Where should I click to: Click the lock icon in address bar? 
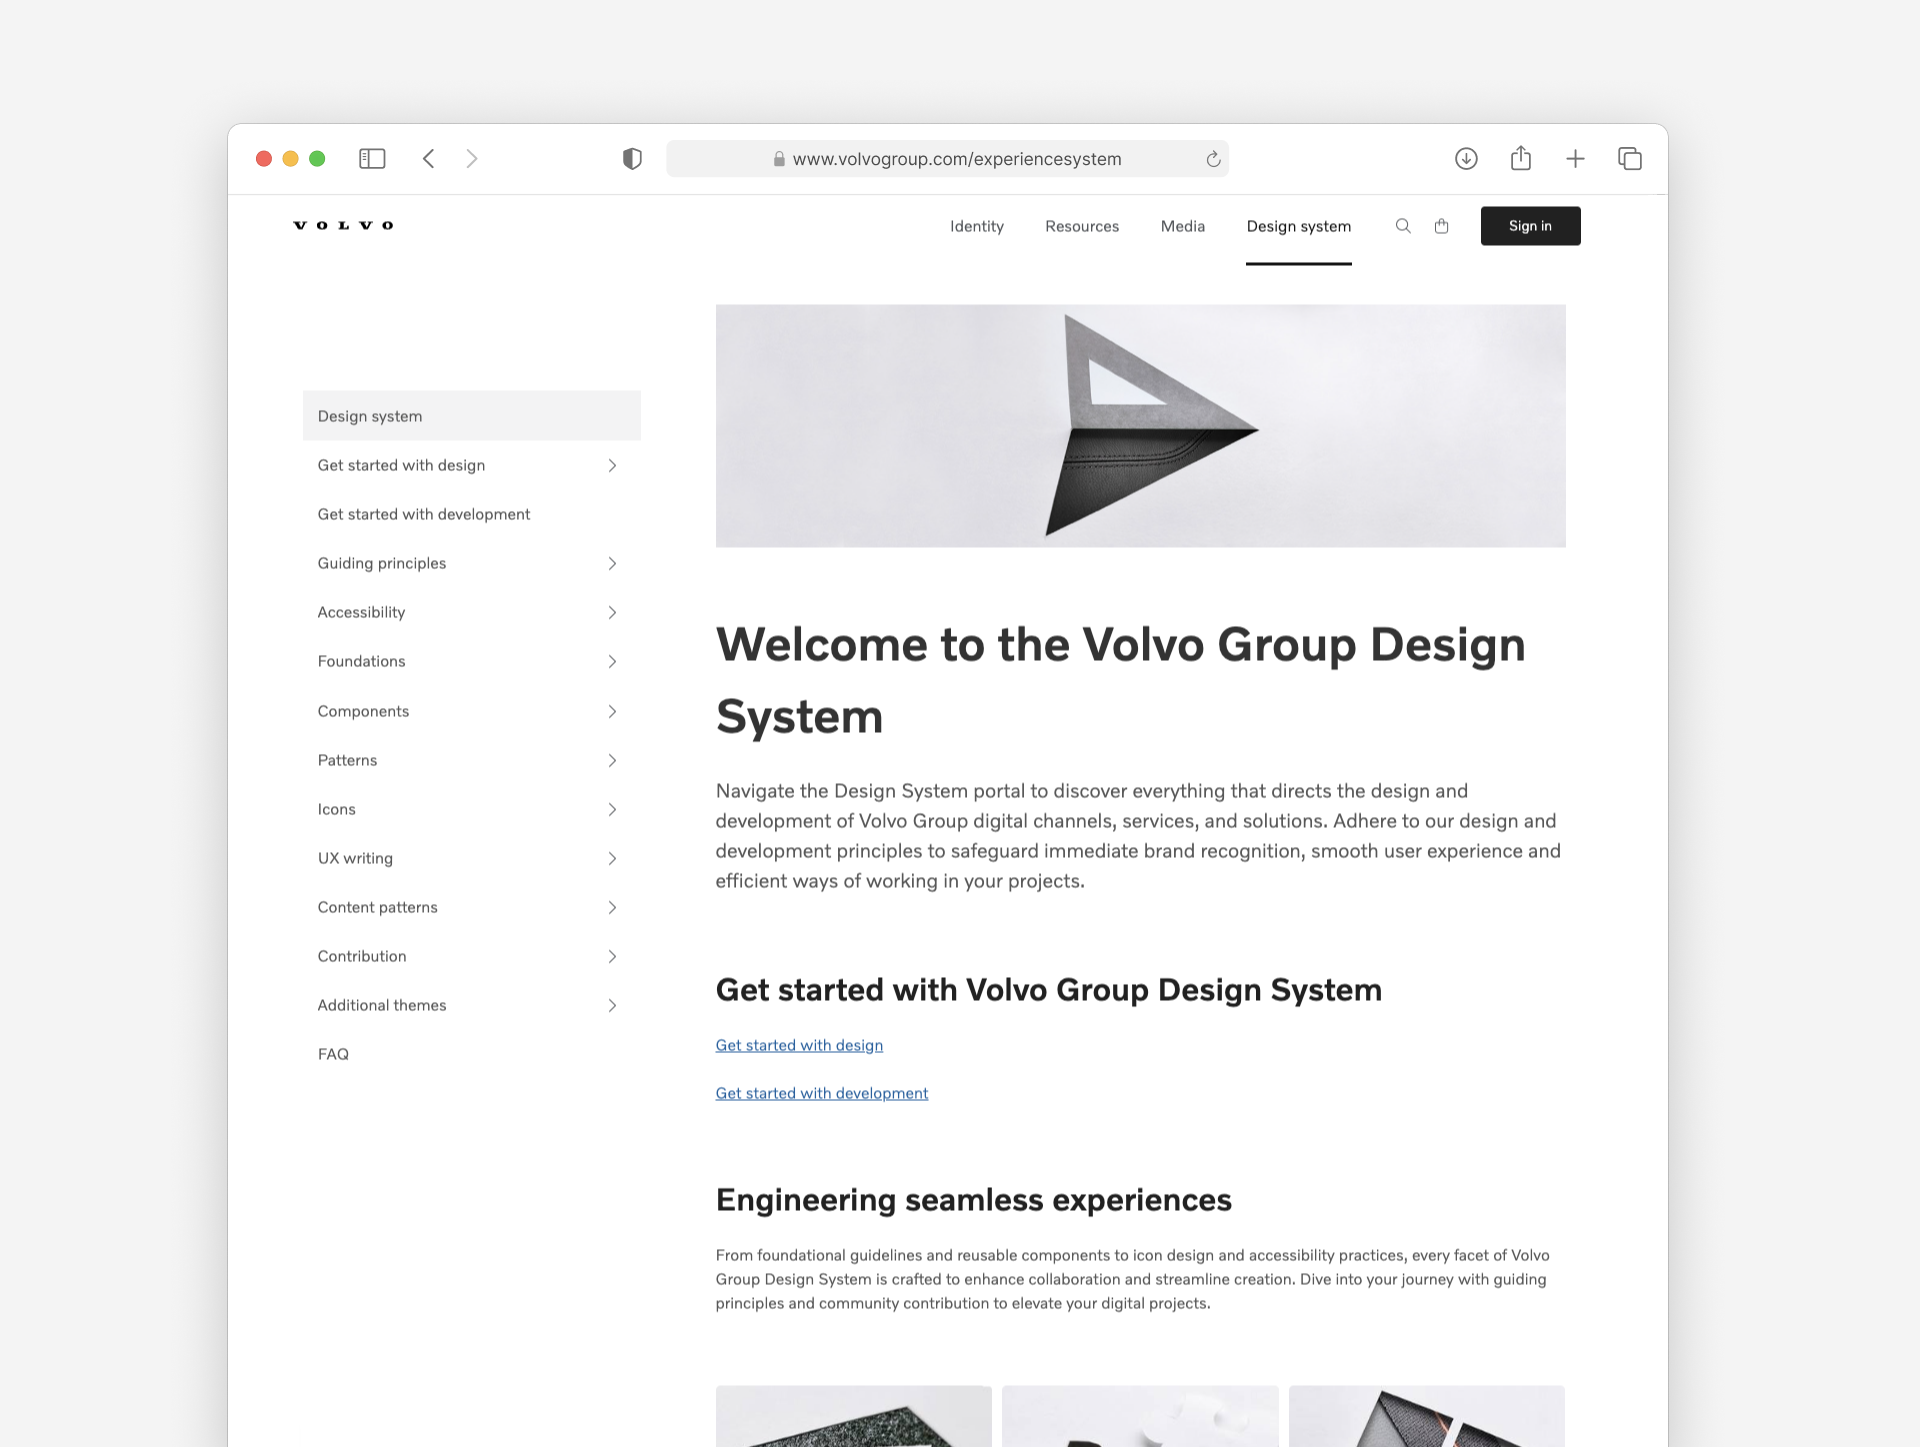(x=779, y=159)
